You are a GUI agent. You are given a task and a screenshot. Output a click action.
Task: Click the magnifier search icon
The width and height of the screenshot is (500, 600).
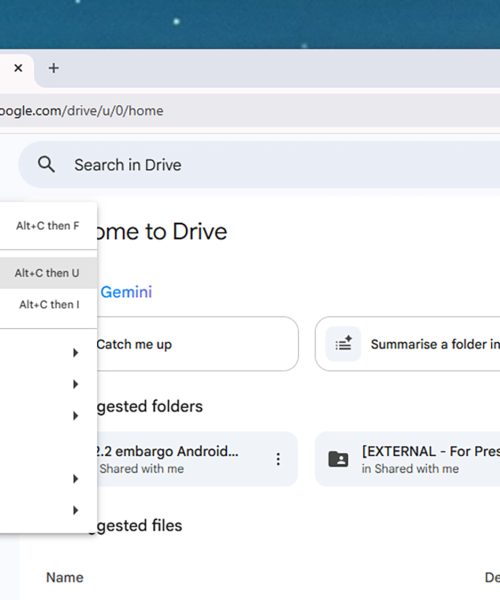point(46,165)
